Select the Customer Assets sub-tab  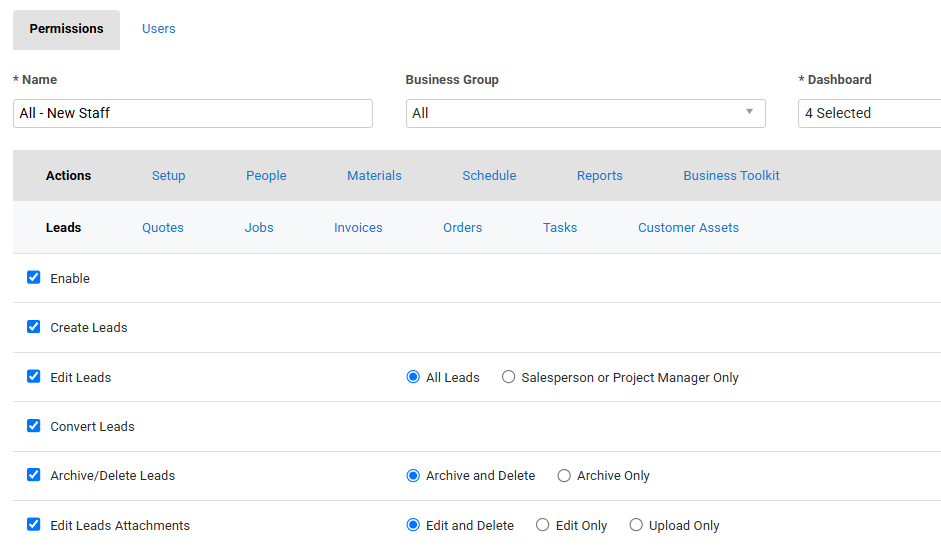(688, 228)
